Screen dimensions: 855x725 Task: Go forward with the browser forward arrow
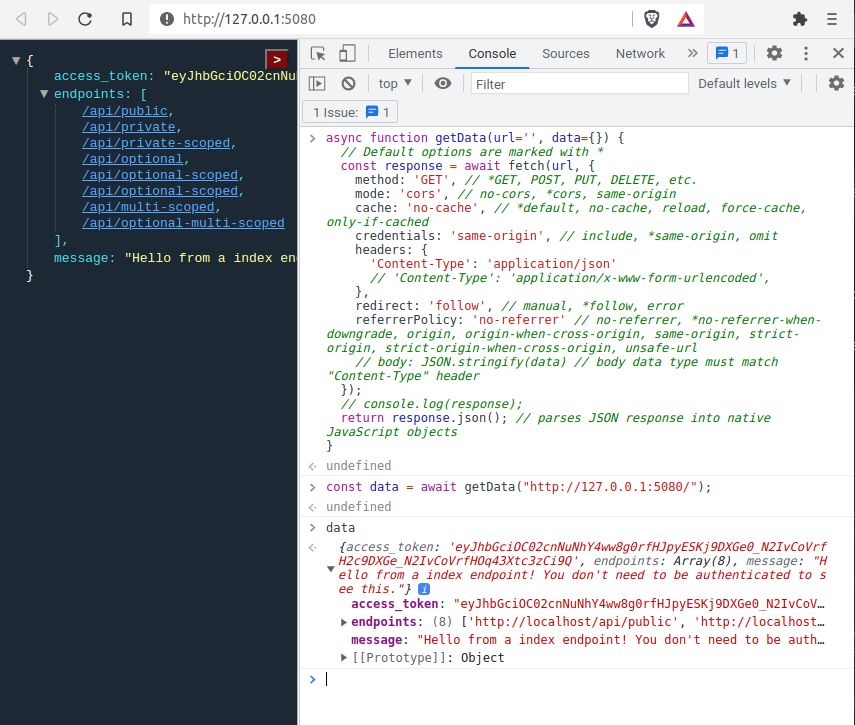click(x=53, y=20)
